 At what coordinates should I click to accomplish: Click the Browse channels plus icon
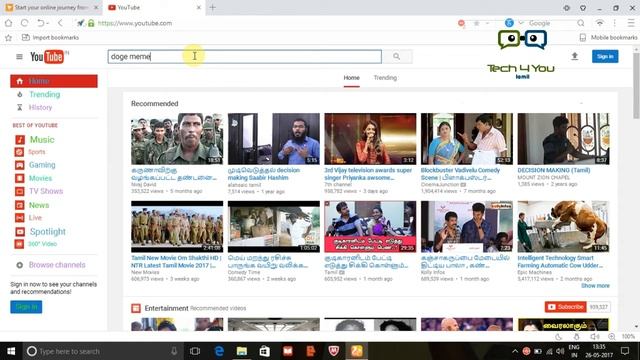pyautogui.click(x=20, y=265)
